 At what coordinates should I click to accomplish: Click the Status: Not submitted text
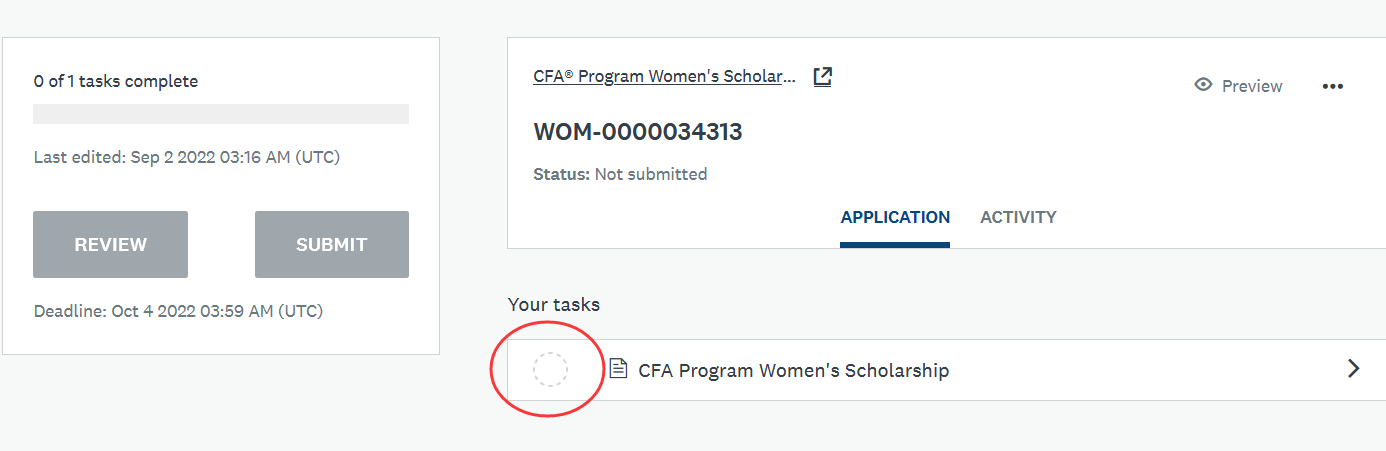[620, 174]
